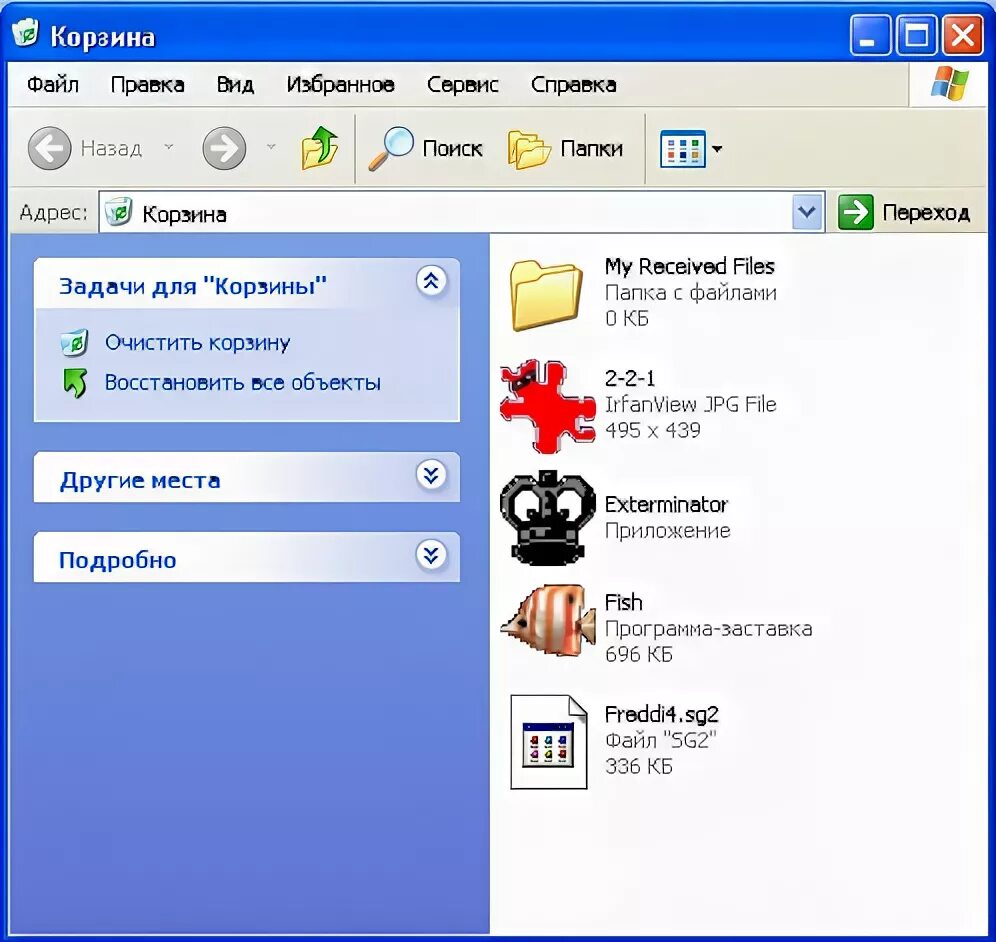996x942 pixels.
Task: Maximize the Корзина window
Action: click(916, 35)
